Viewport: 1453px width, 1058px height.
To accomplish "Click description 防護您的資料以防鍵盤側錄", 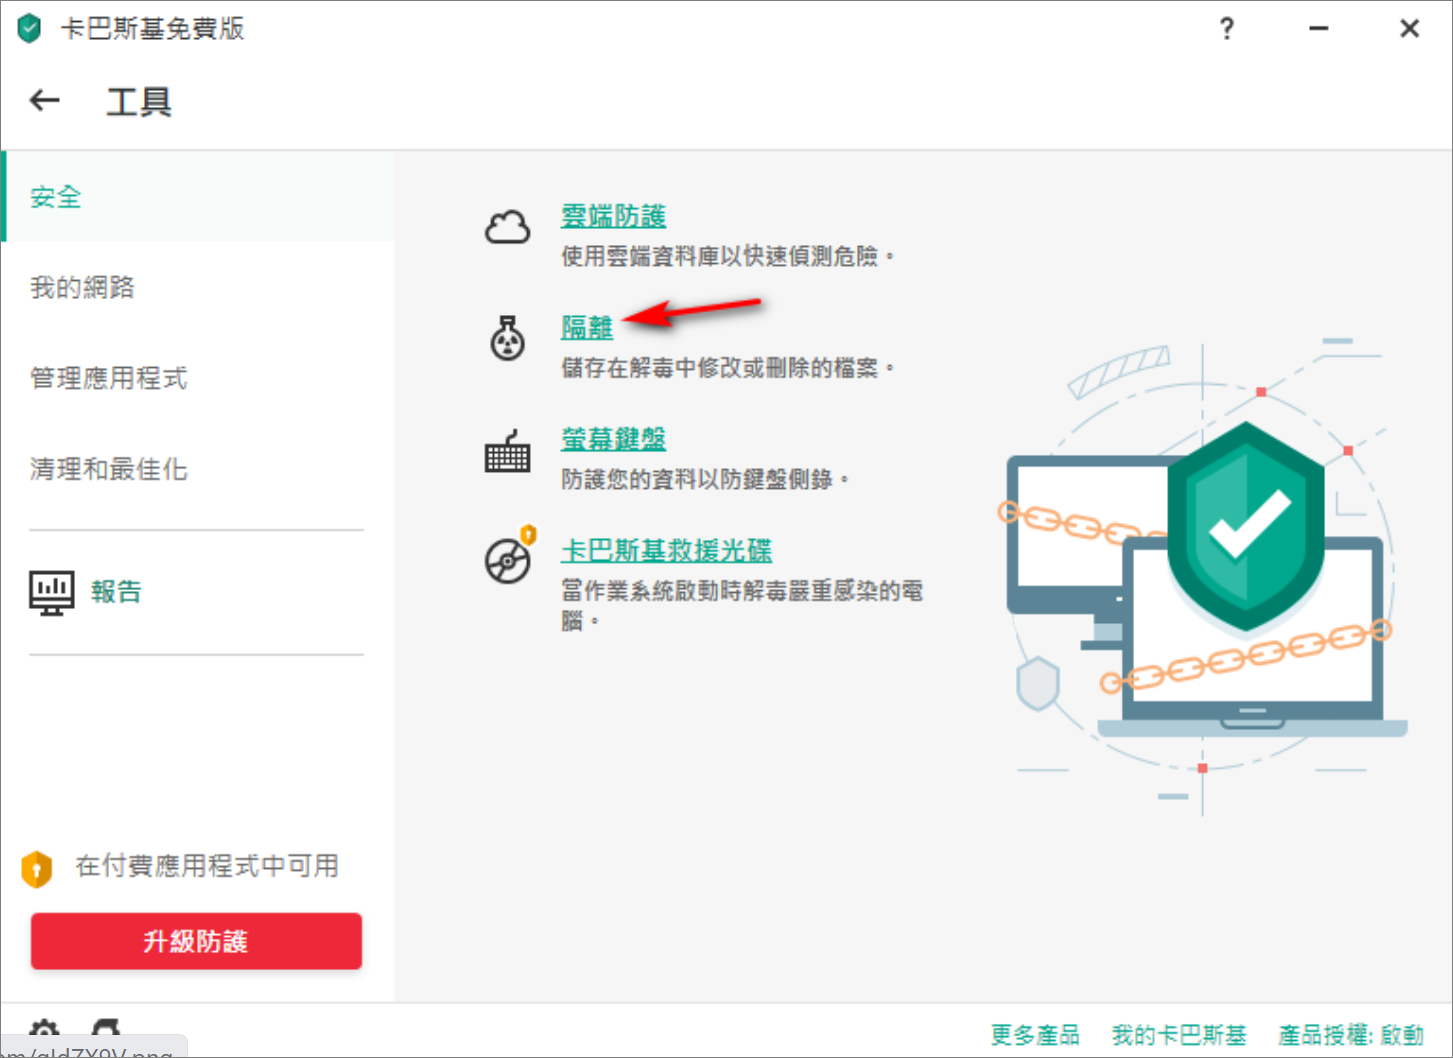I will click(x=705, y=480).
